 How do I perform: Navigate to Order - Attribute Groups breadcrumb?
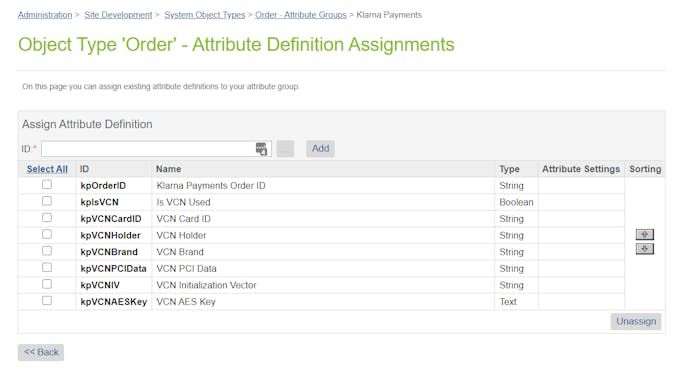coord(301,15)
